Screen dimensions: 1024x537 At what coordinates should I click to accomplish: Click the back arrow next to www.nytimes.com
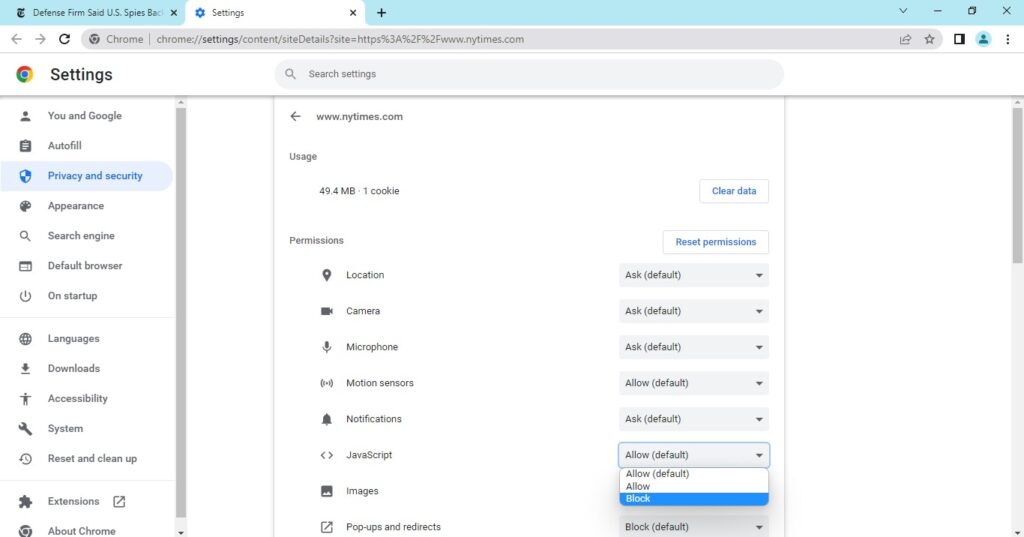(x=295, y=116)
